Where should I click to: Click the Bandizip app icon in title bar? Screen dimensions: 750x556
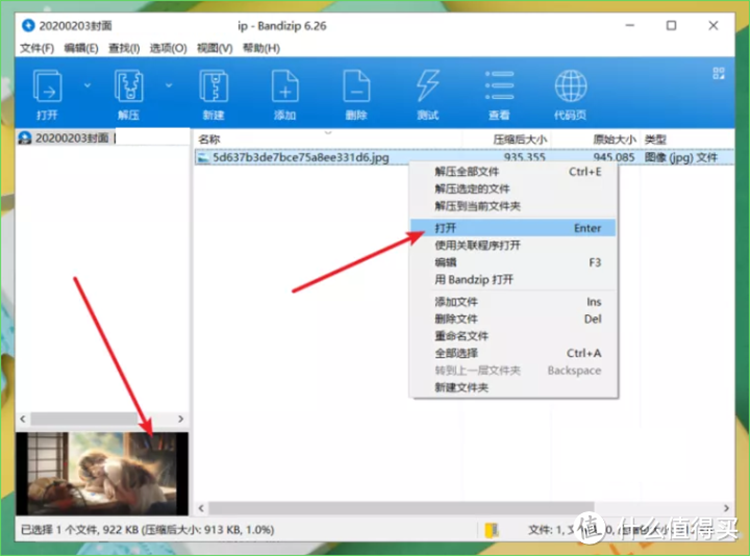tap(28, 25)
